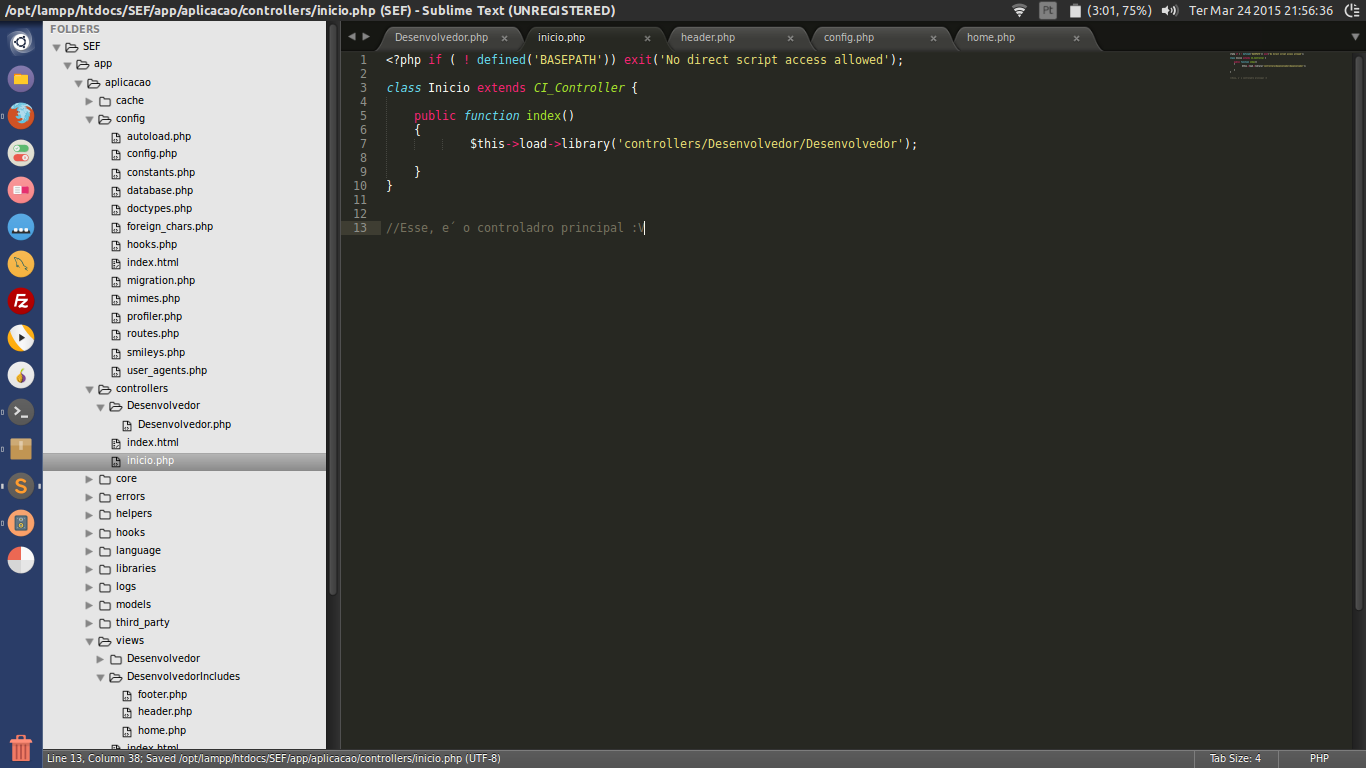Open foreign_chars.php in the sidebar
The height and width of the screenshot is (768, 1366).
pyautogui.click(x=170, y=226)
